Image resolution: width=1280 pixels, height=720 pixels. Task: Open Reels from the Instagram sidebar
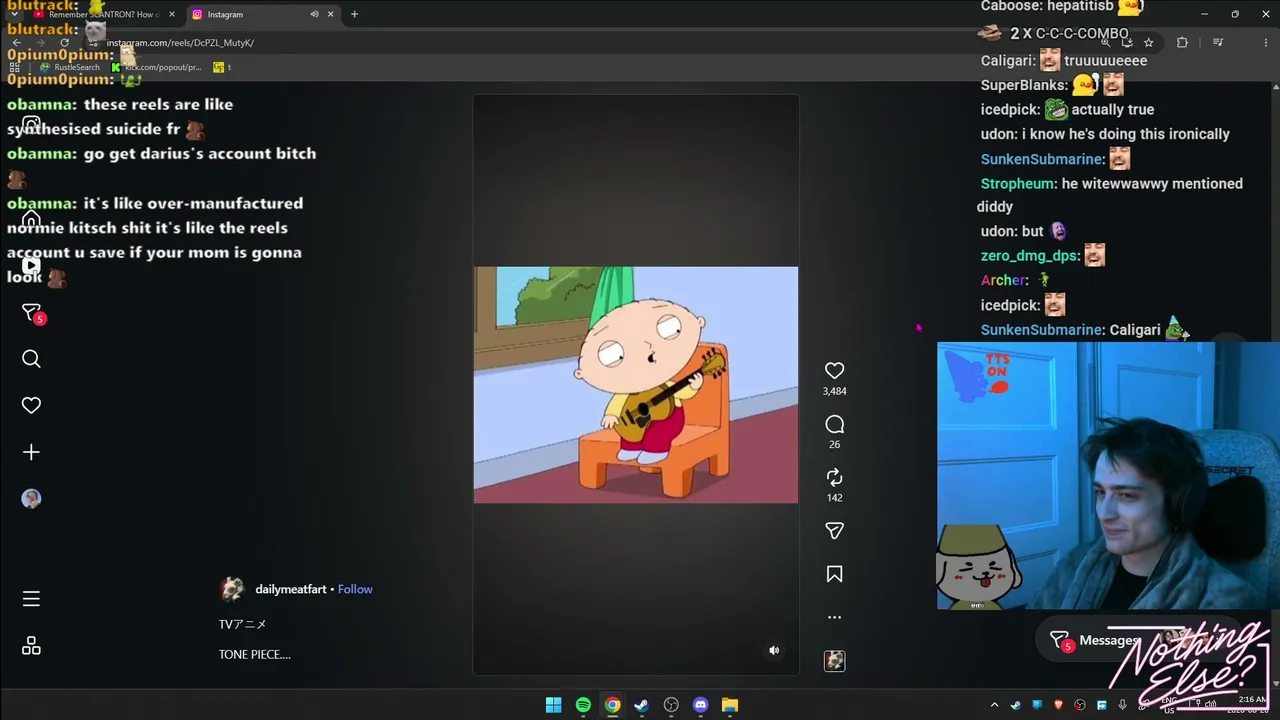31,266
